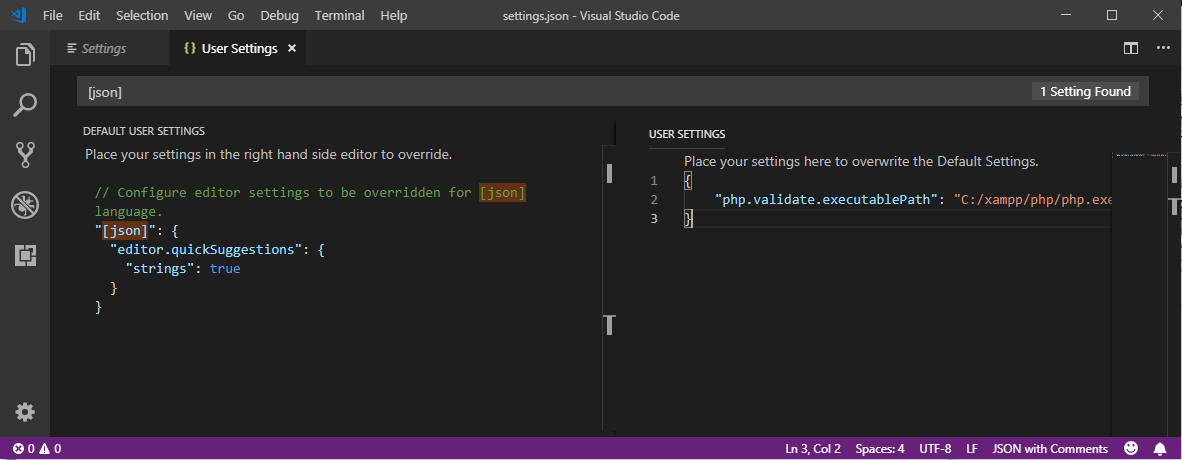
Task: Click USER SETTINGS heading
Action: [687, 134]
